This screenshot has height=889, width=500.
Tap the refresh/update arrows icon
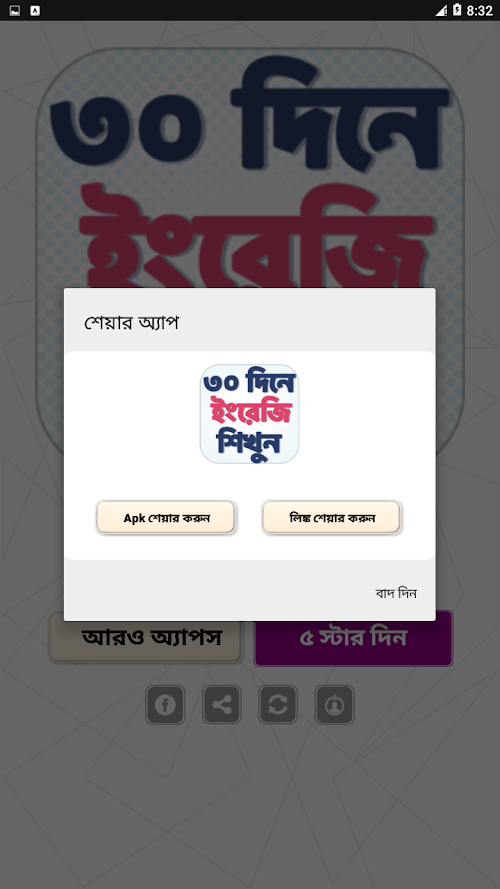coord(278,705)
